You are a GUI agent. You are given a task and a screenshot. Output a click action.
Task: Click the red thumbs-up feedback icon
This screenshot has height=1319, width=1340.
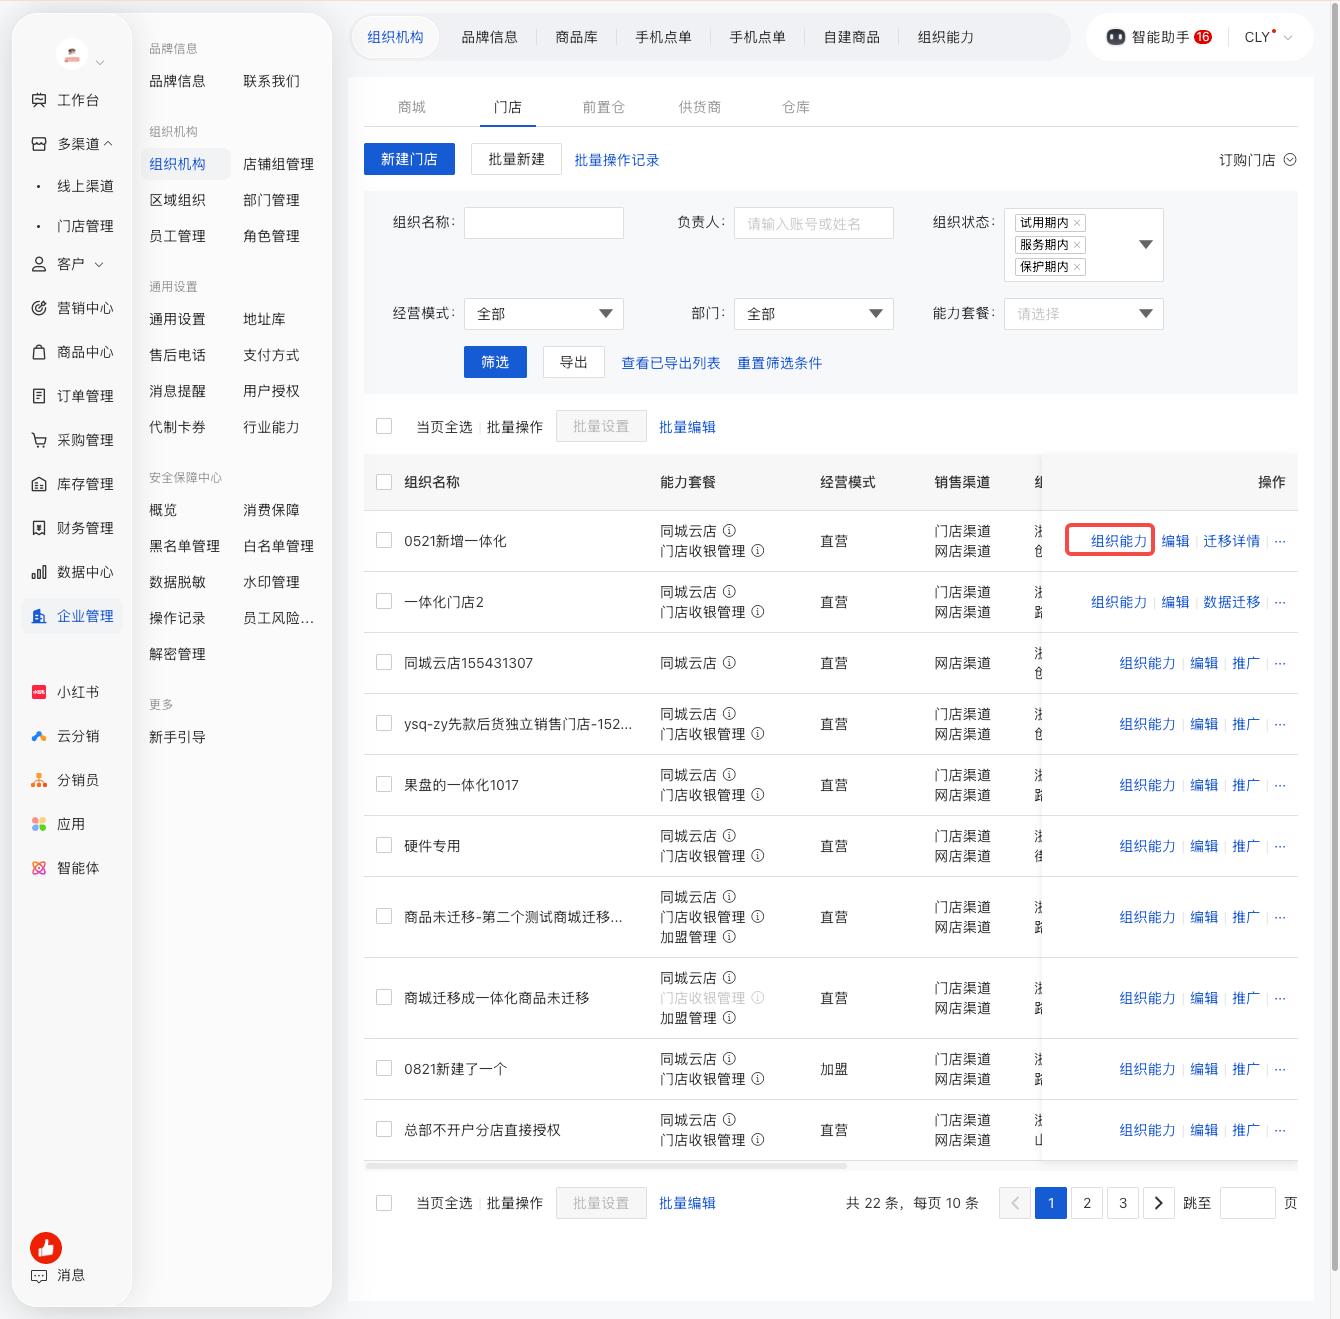point(46,1247)
